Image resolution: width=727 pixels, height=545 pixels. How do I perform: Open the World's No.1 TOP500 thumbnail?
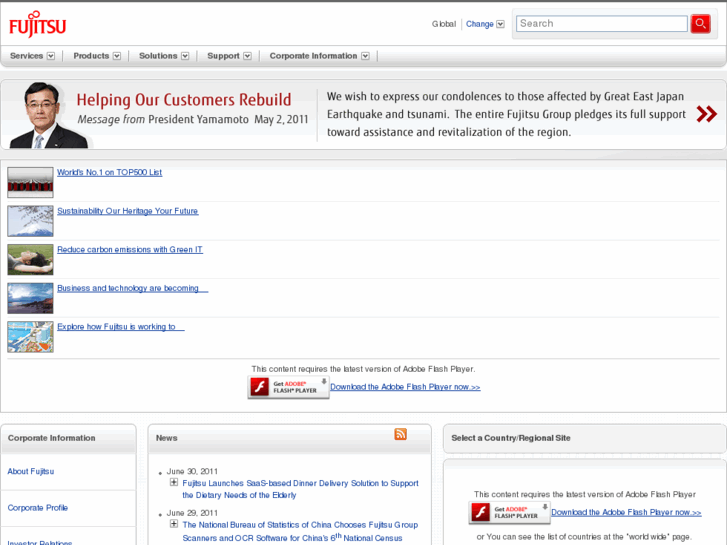click(x=31, y=182)
